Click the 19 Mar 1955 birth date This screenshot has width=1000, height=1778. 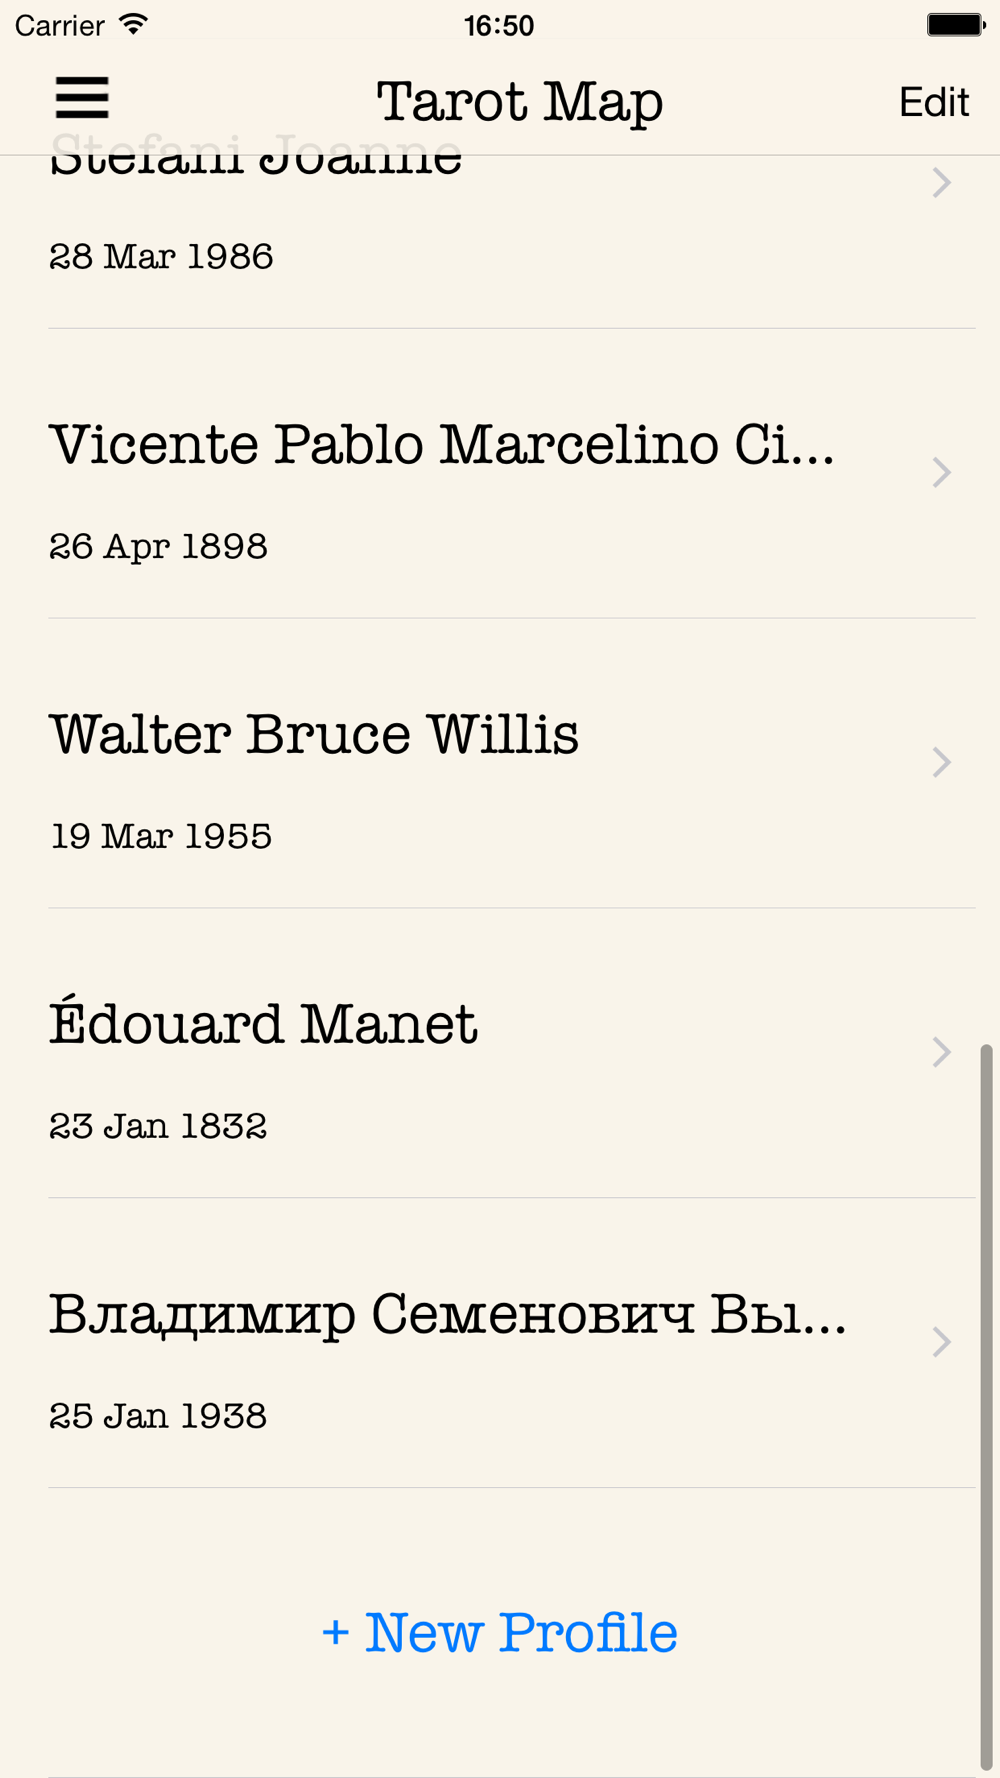click(x=161, y=837)
